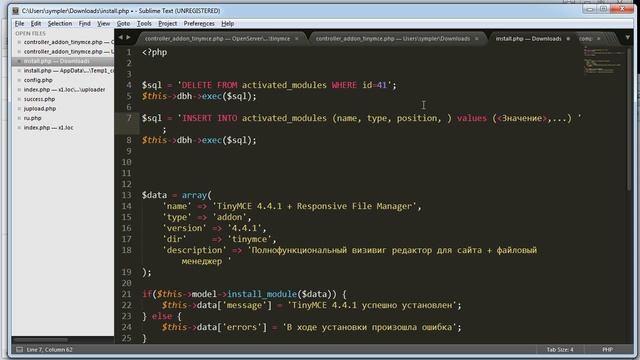Close the controller_addon_tinymce.php Users\sympler\Downloads tab
The image size is (640, 360).
(476, 39)
